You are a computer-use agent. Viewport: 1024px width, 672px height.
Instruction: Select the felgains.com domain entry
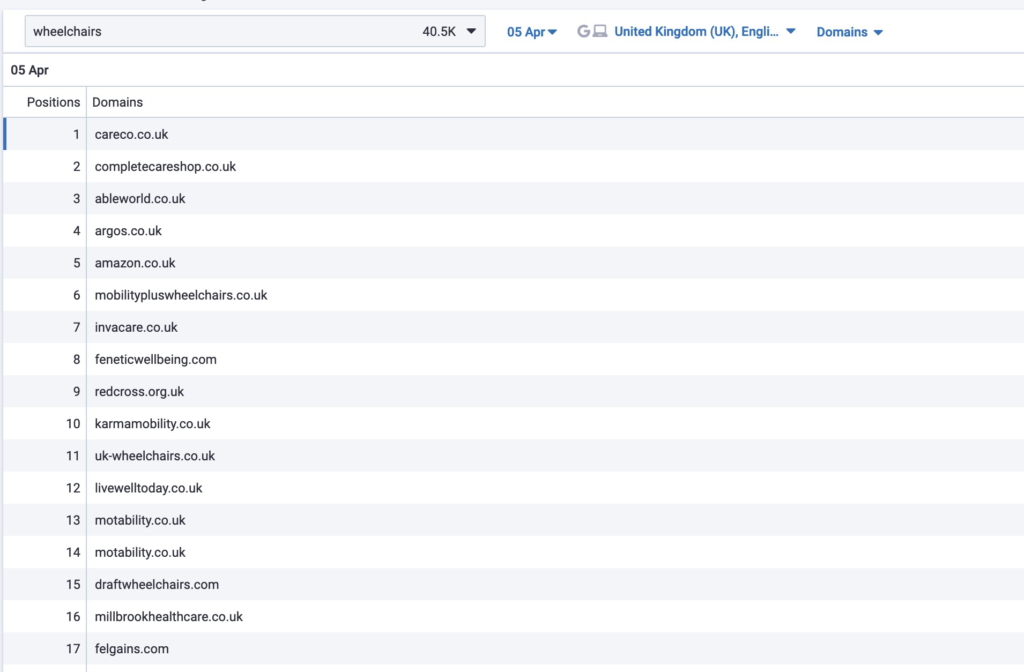131,648
